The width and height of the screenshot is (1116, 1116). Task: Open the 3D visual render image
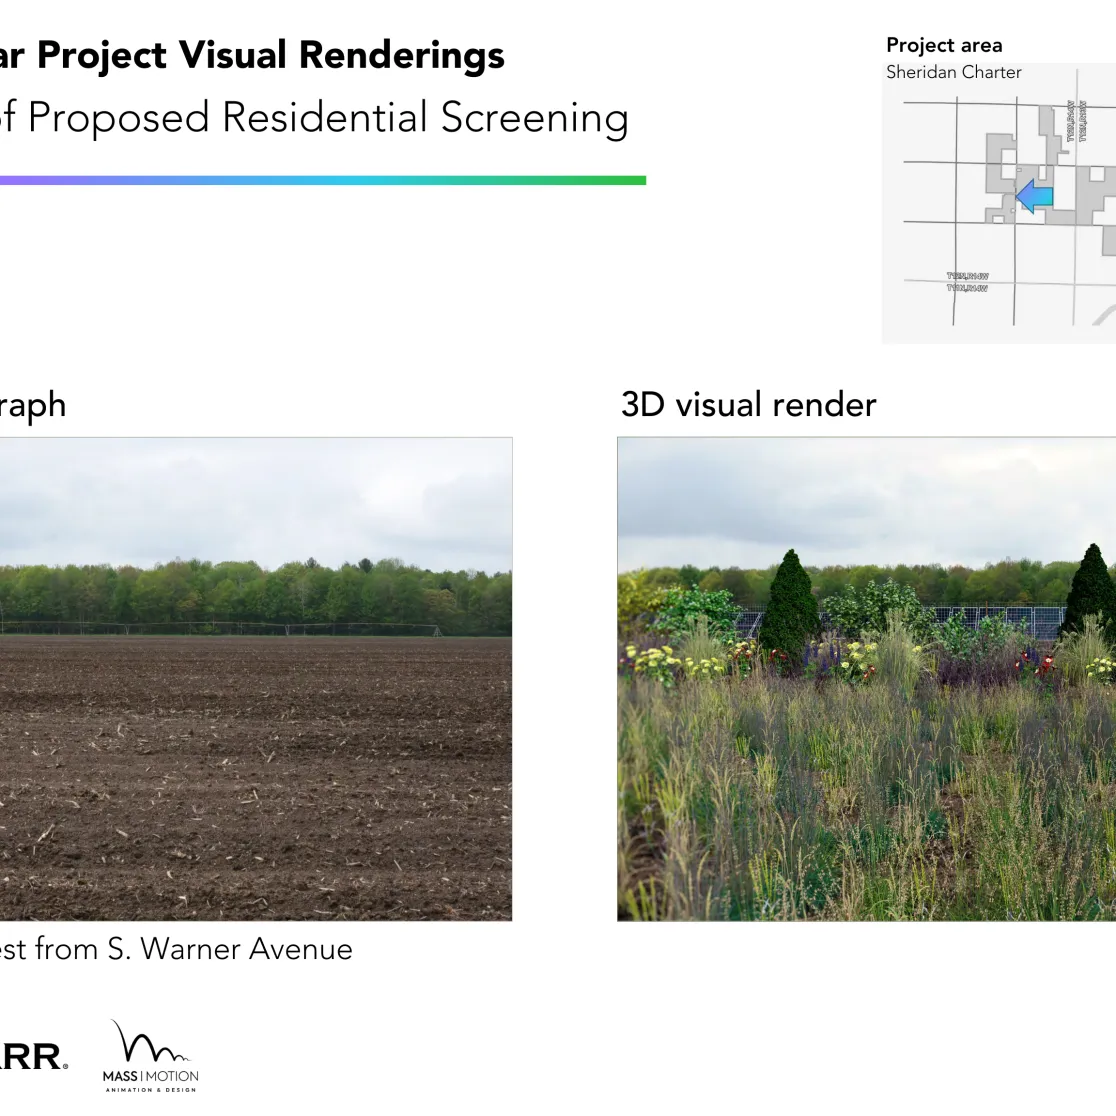click(870, 675)
